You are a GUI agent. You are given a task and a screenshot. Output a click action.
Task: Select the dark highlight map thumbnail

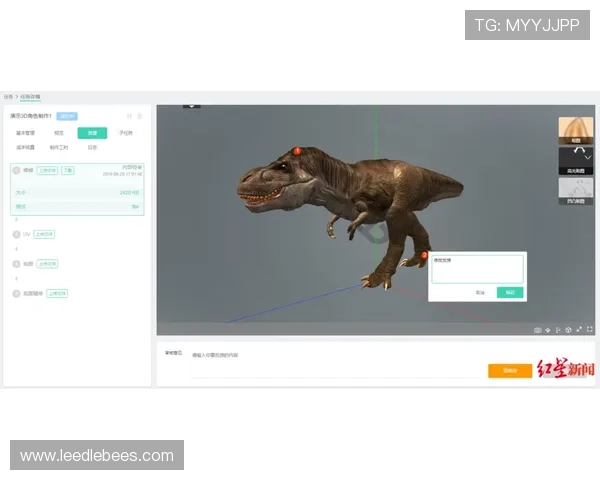(574, 160)
